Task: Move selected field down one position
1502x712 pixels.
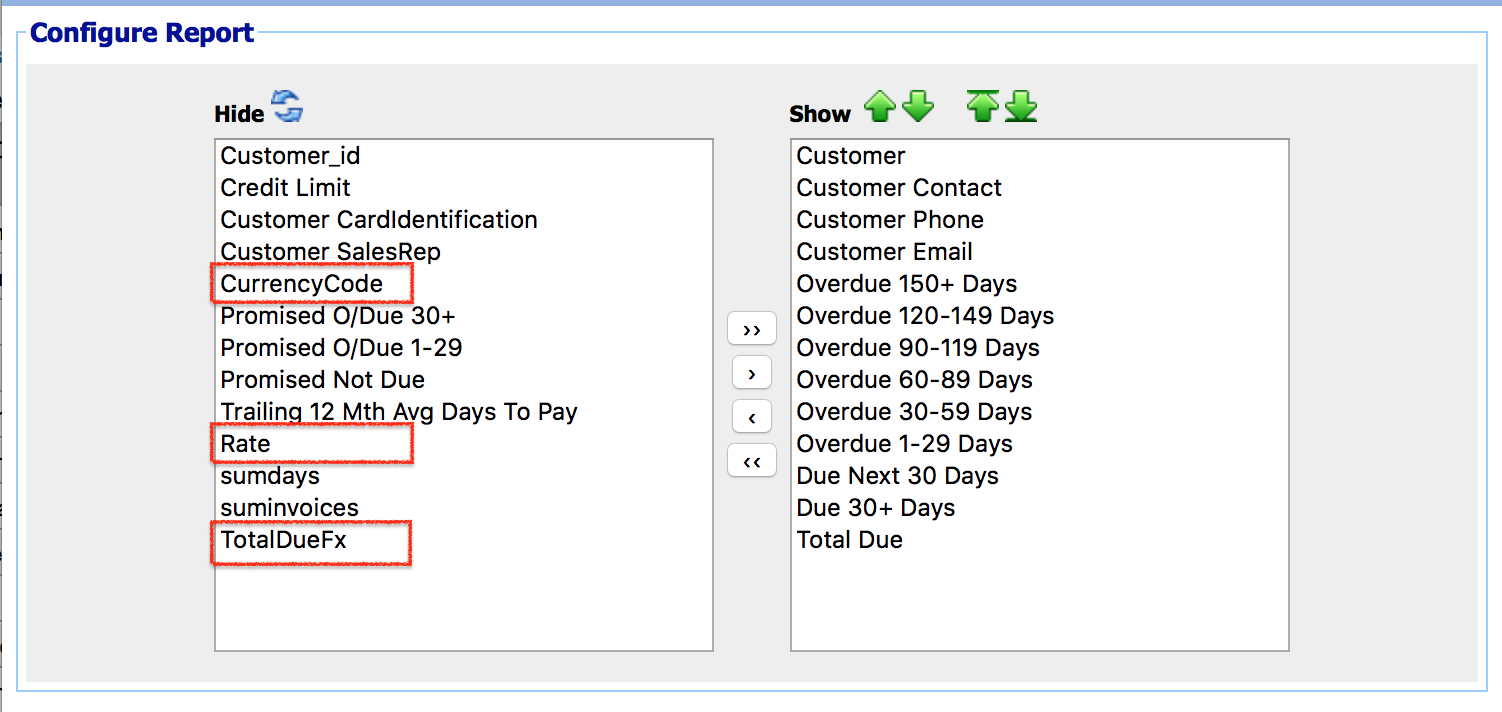Action: [918, 106]
